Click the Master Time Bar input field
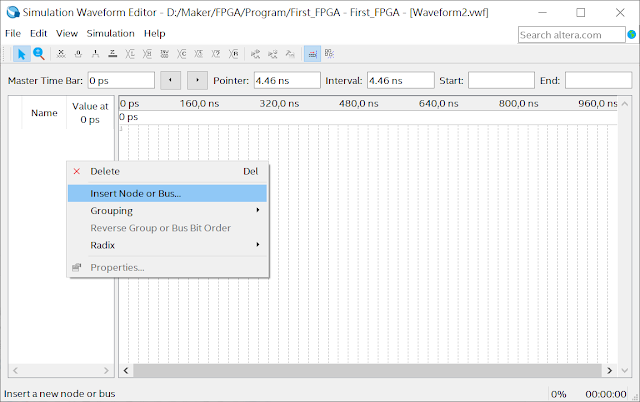This screenshot has width=640, height=402. tap(122, 80)
